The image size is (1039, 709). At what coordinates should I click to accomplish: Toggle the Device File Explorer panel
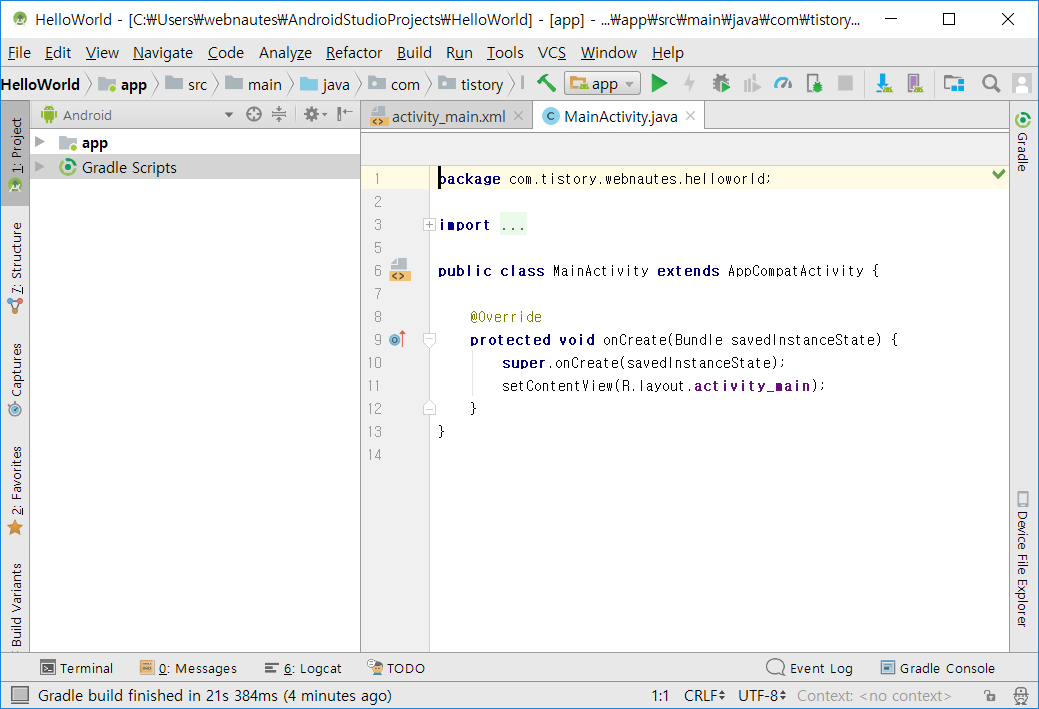(1022, 559)
